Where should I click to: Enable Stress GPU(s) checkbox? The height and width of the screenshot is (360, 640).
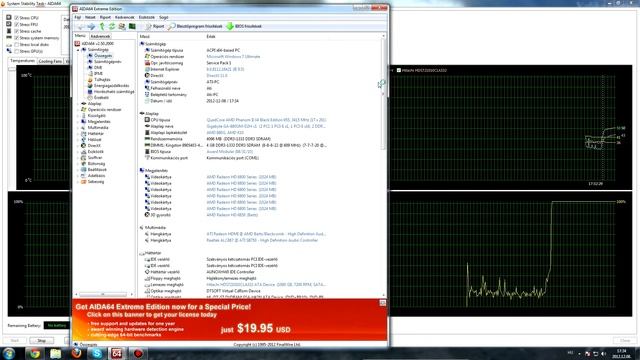(17, 51)
